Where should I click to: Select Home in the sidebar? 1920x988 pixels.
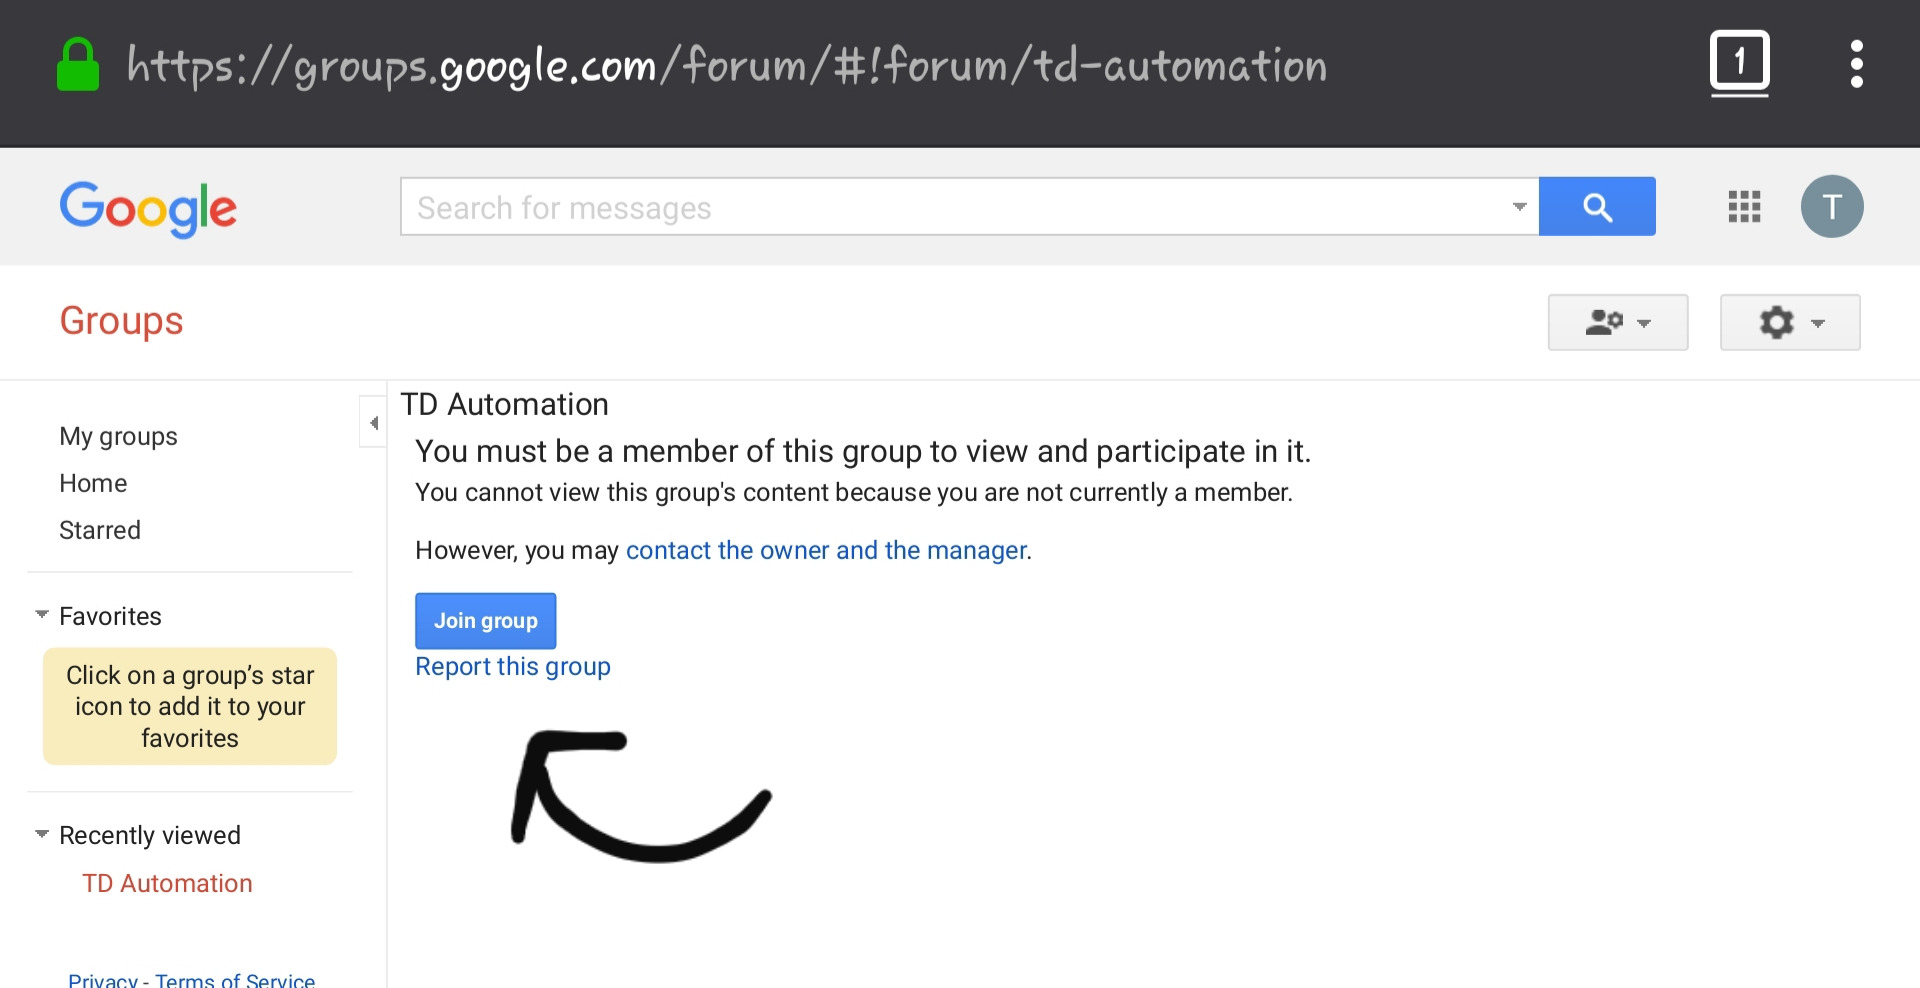pos(93,483)
